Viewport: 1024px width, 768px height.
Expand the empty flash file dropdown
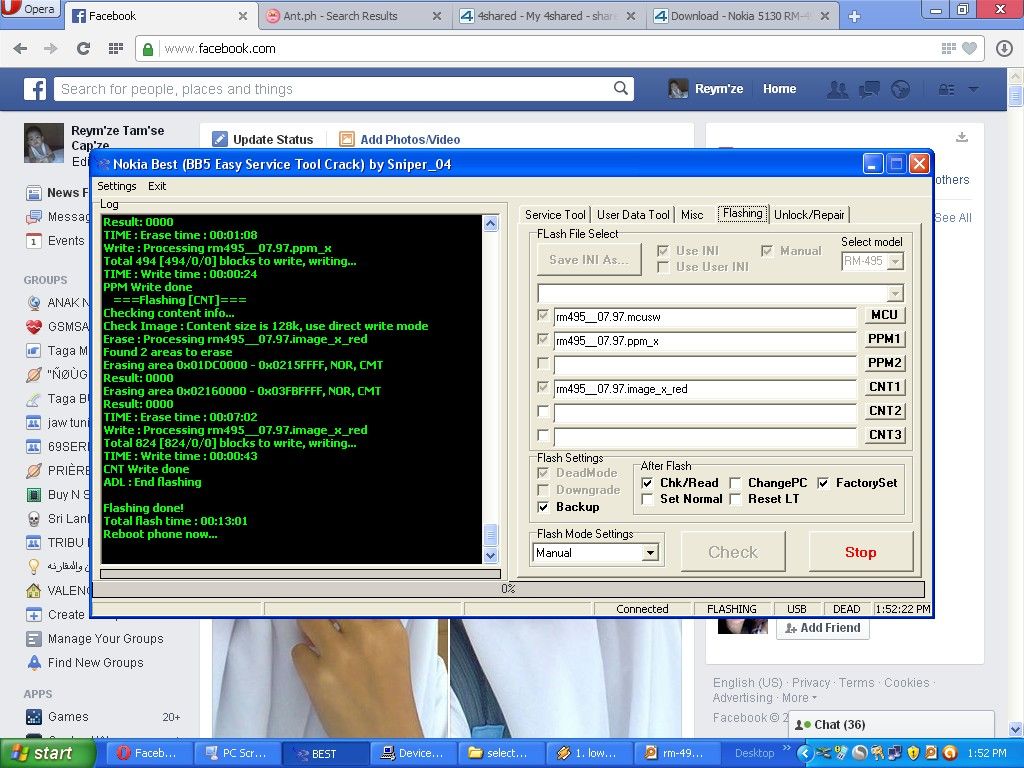[x=895, y=293]
